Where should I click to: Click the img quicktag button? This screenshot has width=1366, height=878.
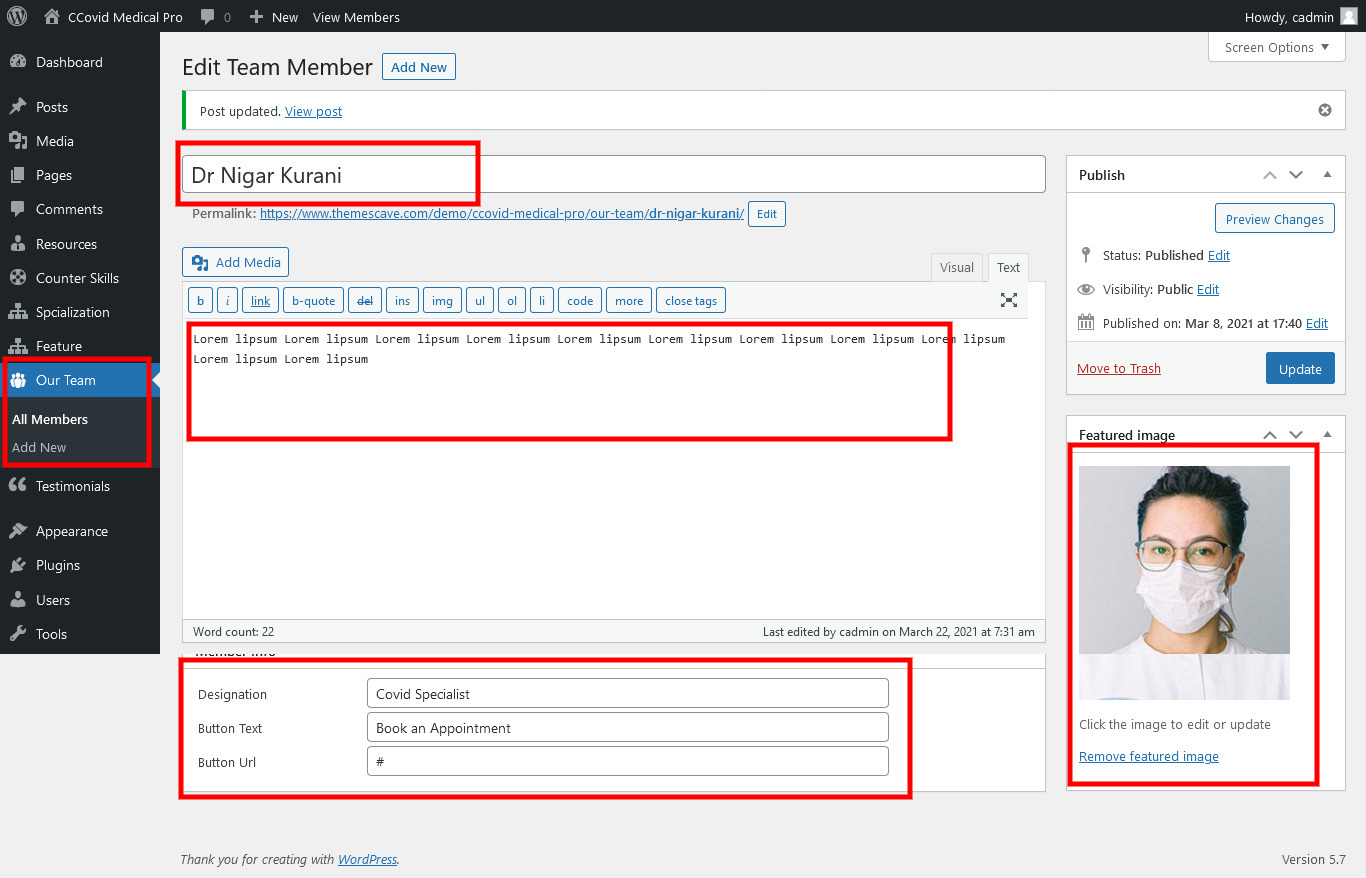tap(442, 300)
